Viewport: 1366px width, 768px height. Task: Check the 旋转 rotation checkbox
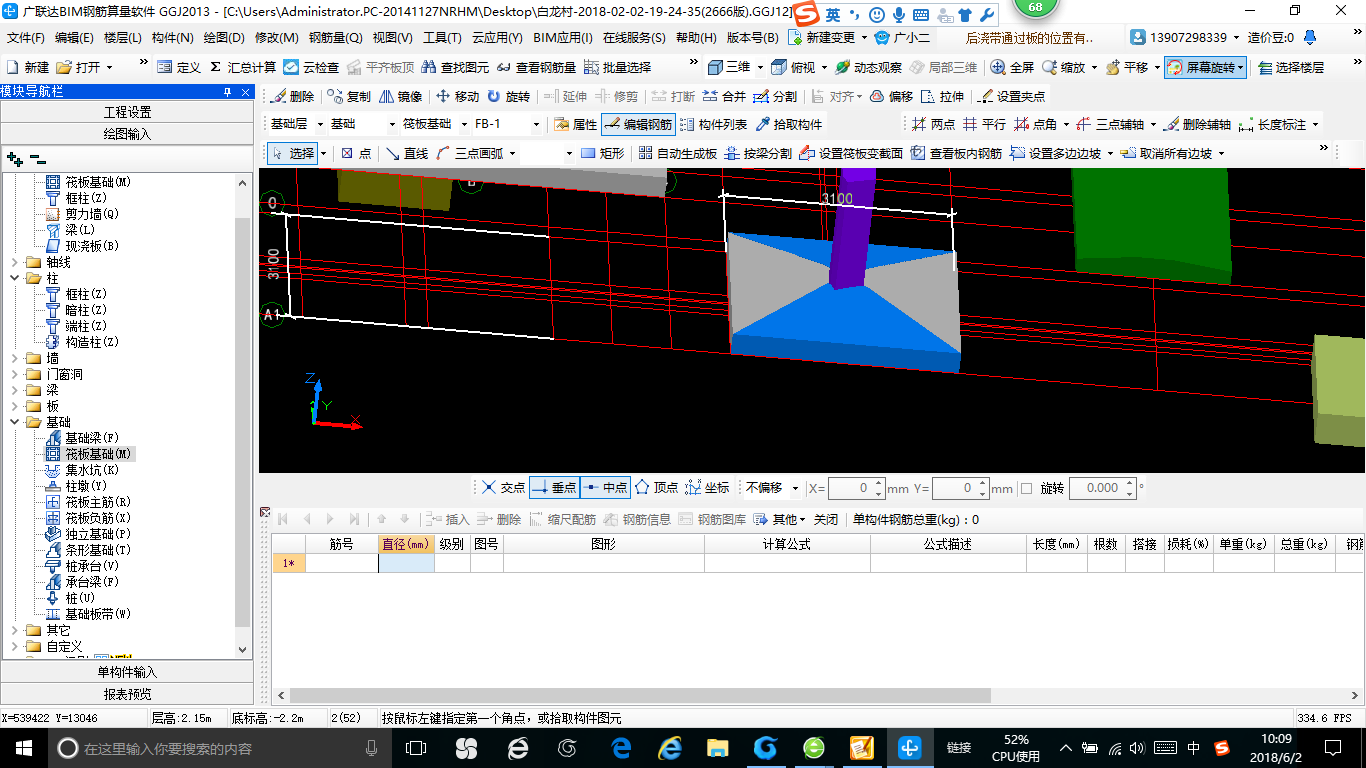point(1026,488)
